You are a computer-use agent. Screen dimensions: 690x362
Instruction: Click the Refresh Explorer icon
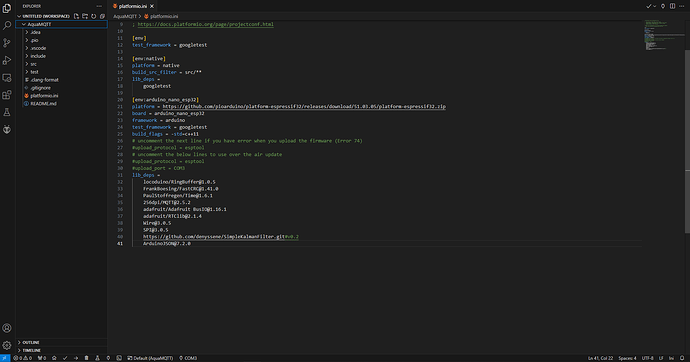[x=94, y=16]
